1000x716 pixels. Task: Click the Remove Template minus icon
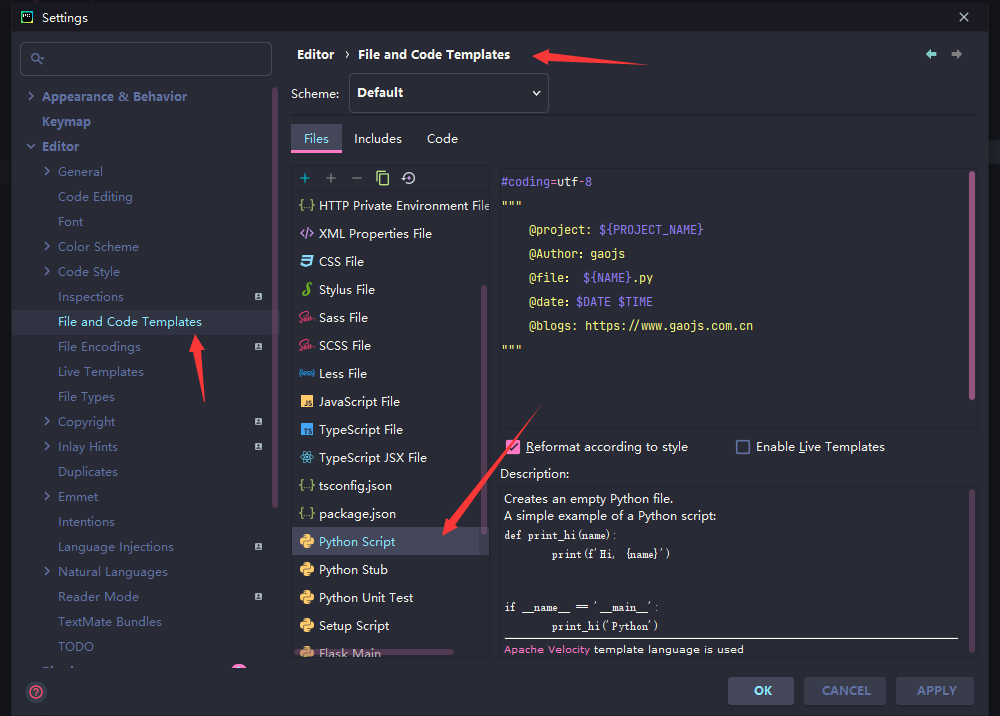357,179
